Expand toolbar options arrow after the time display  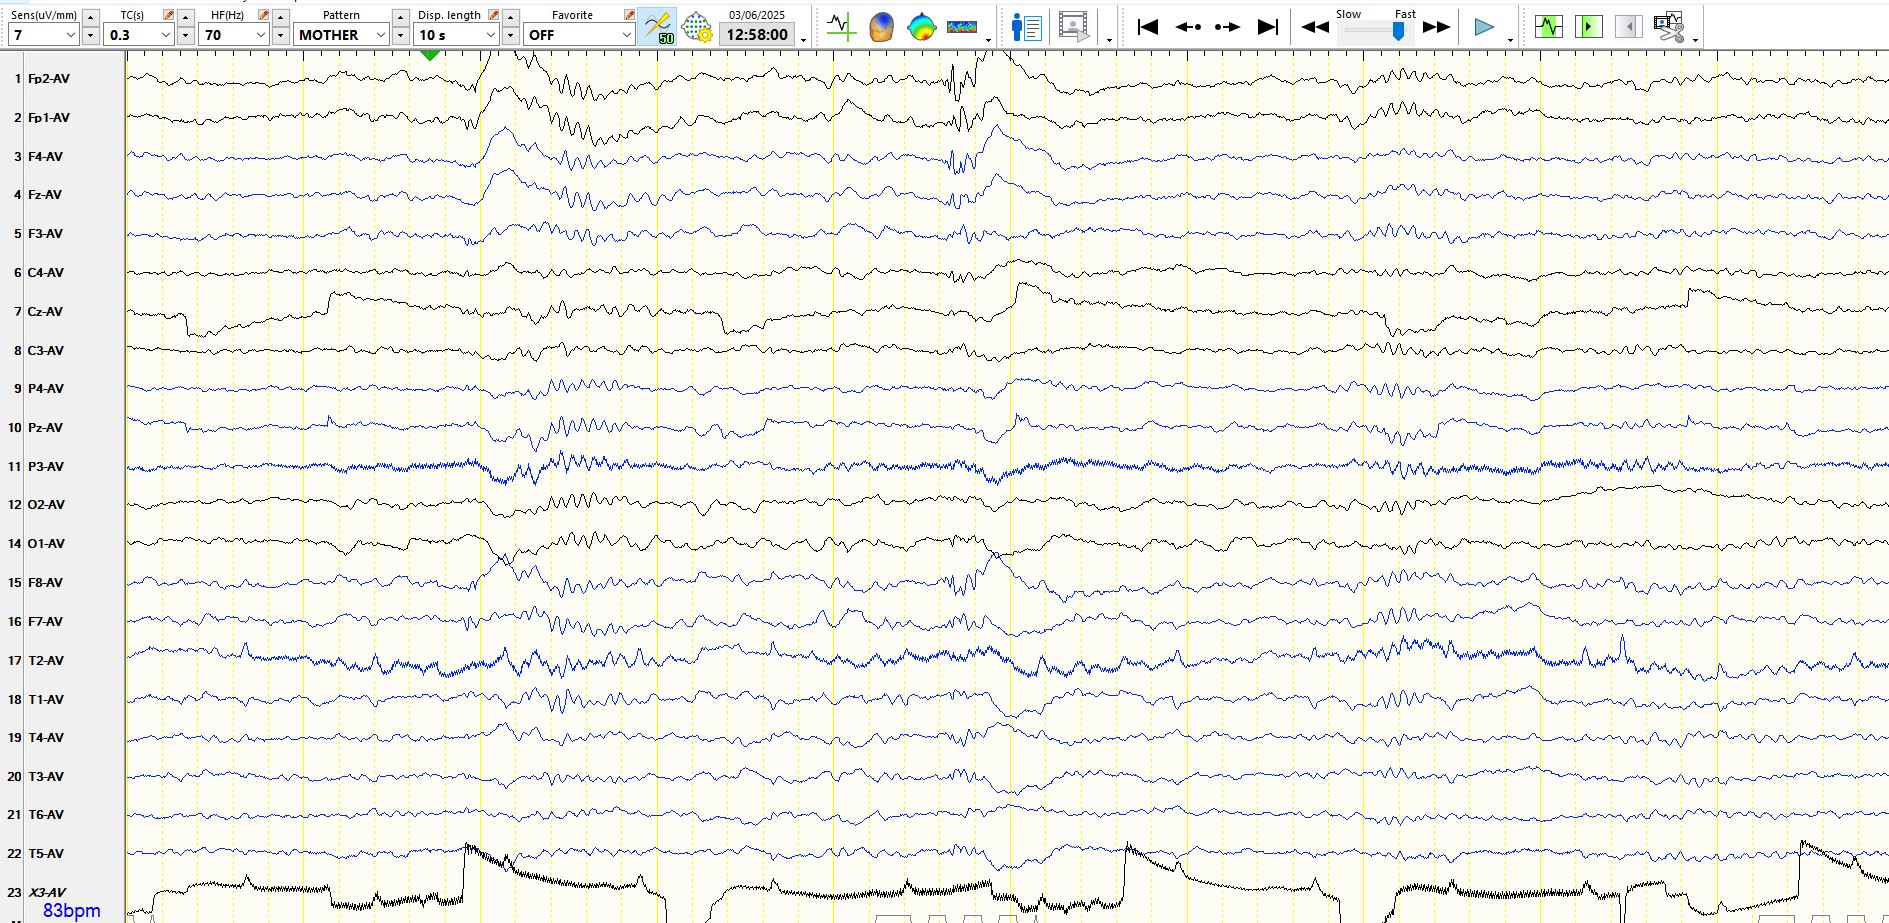804,40
